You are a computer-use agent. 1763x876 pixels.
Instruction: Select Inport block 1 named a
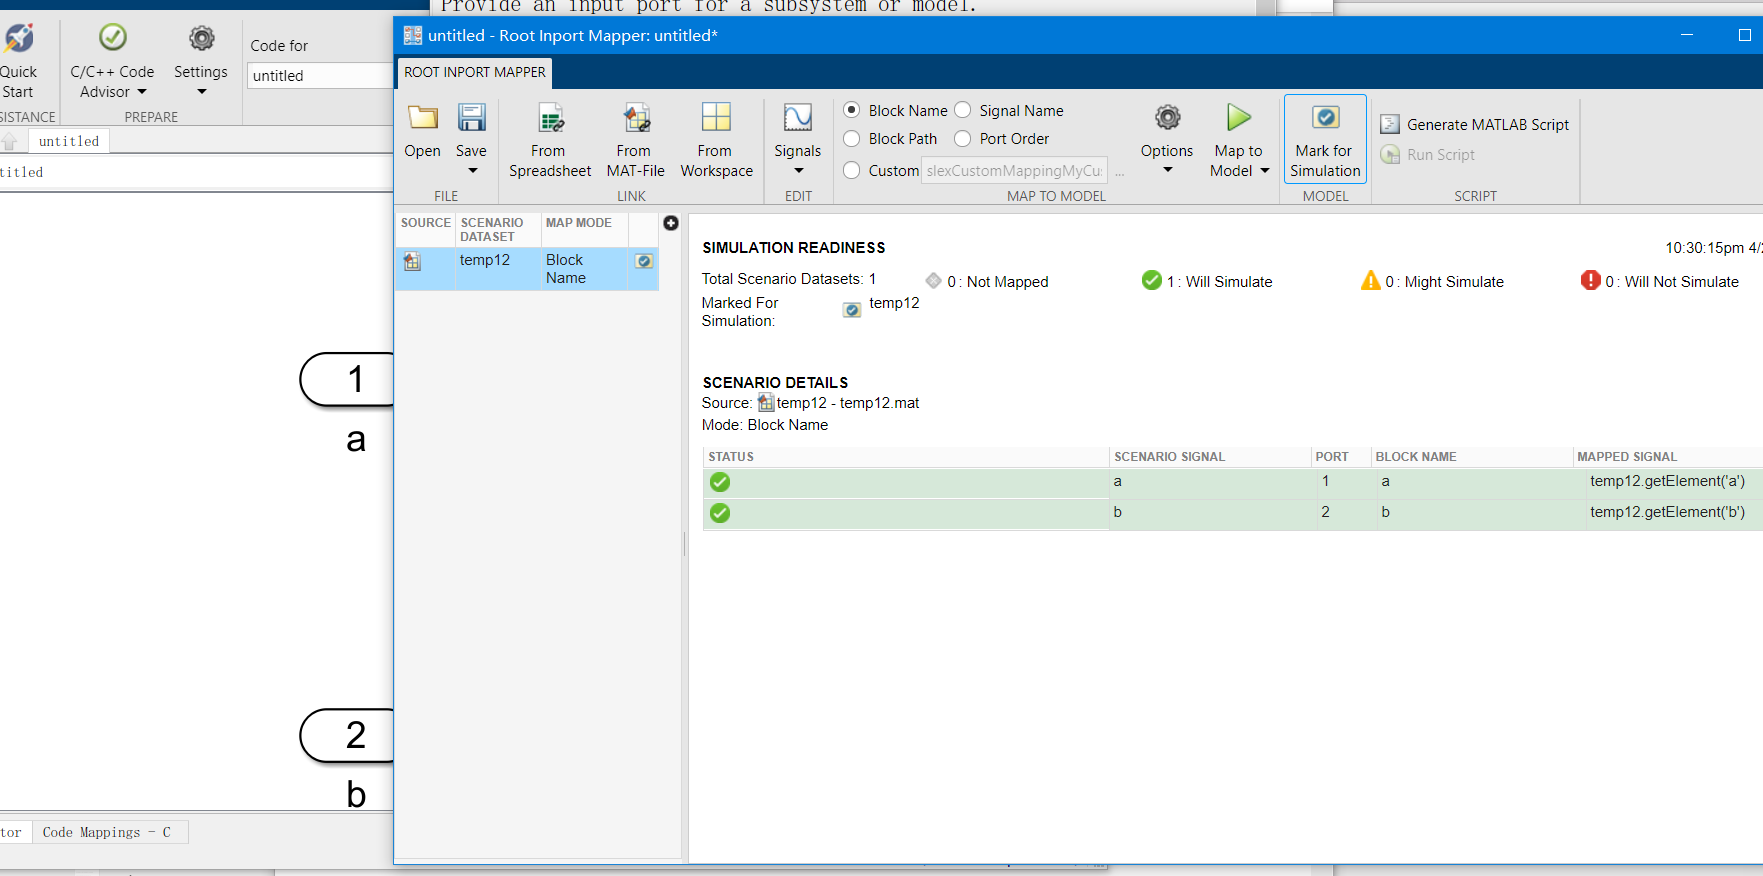347,380
